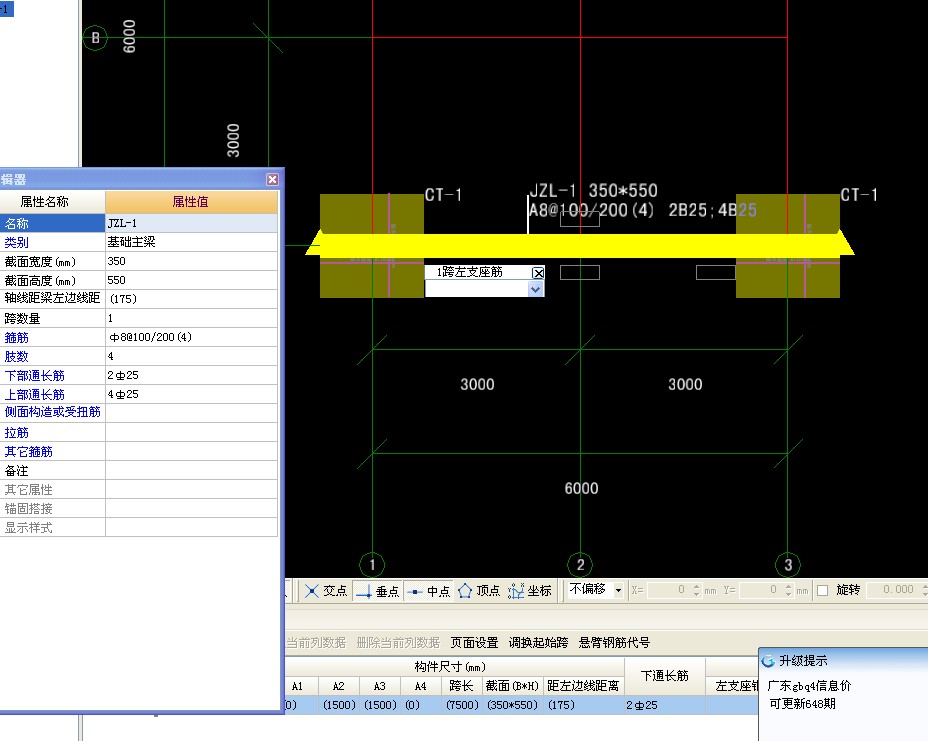Edit the 箍筋 stirrup value A8@100/200(4)
The width and height of the screenshot is (928, 741).
191,337
